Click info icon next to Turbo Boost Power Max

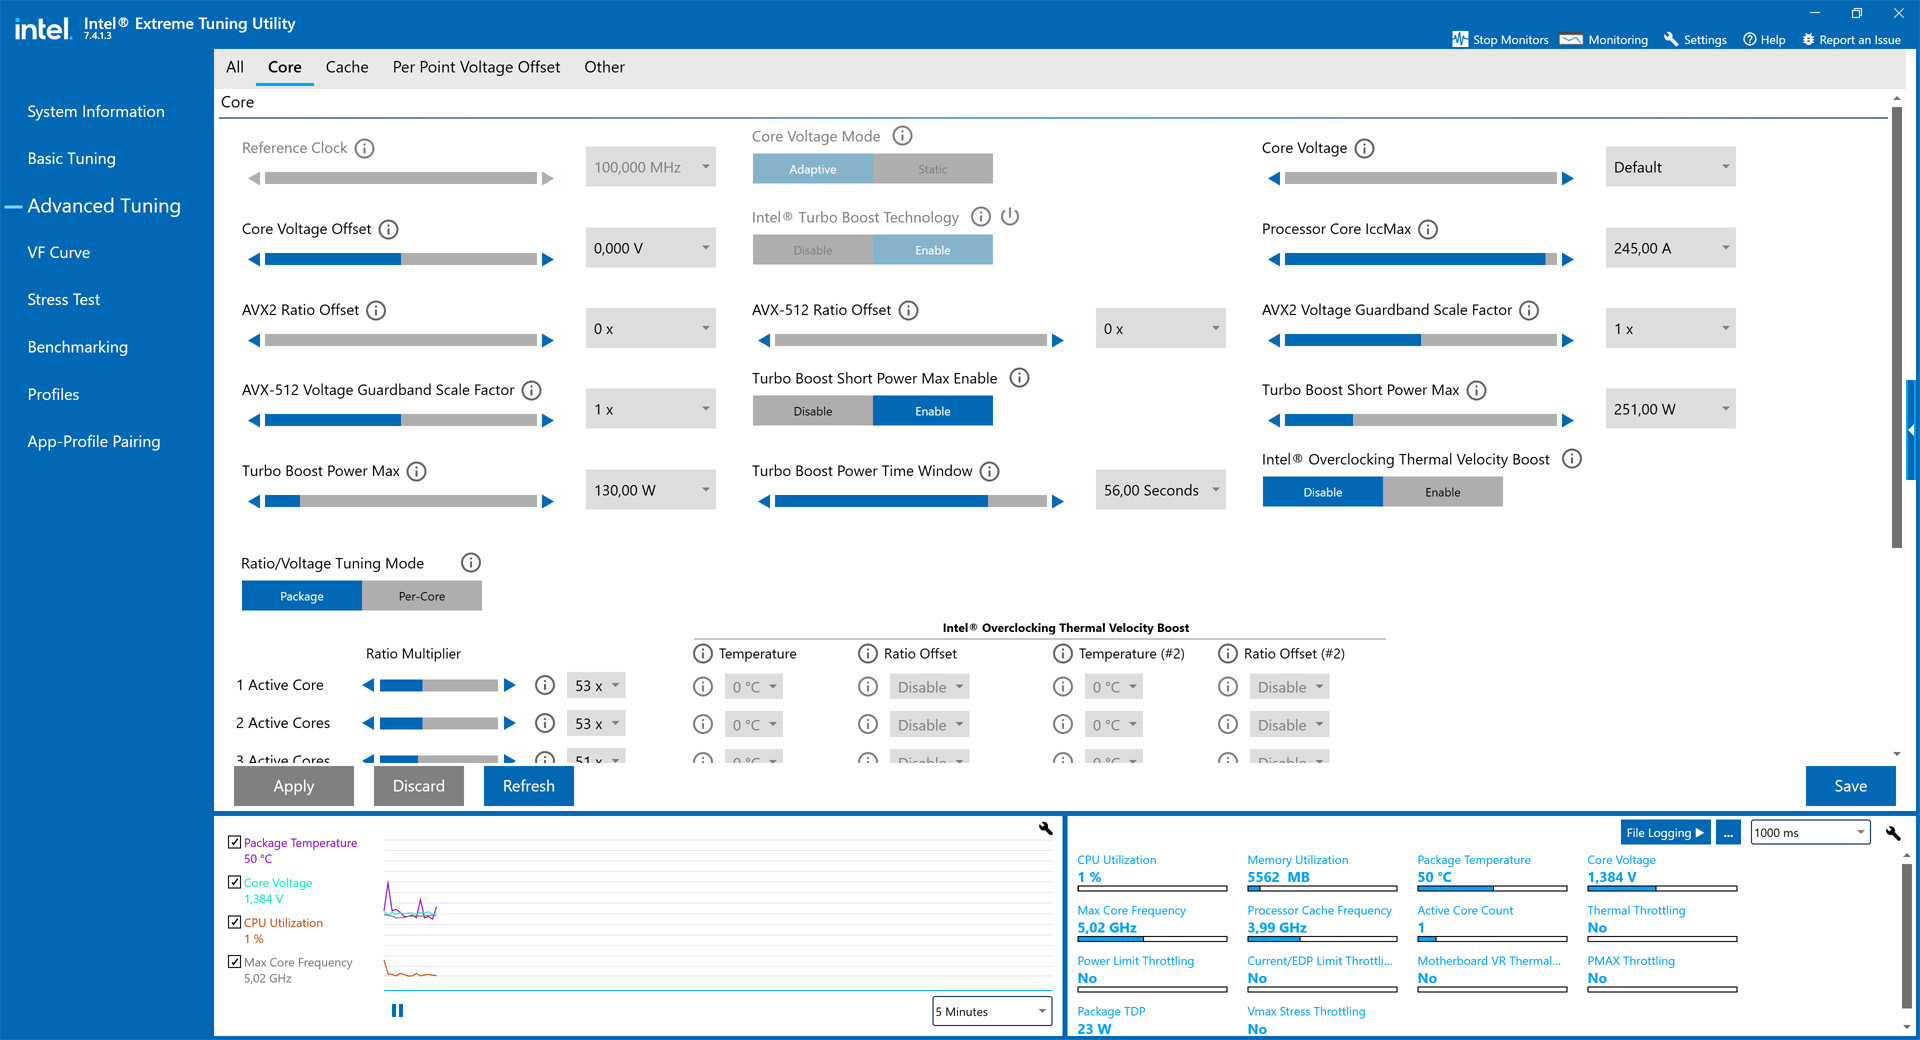click(x=417, y=471)
